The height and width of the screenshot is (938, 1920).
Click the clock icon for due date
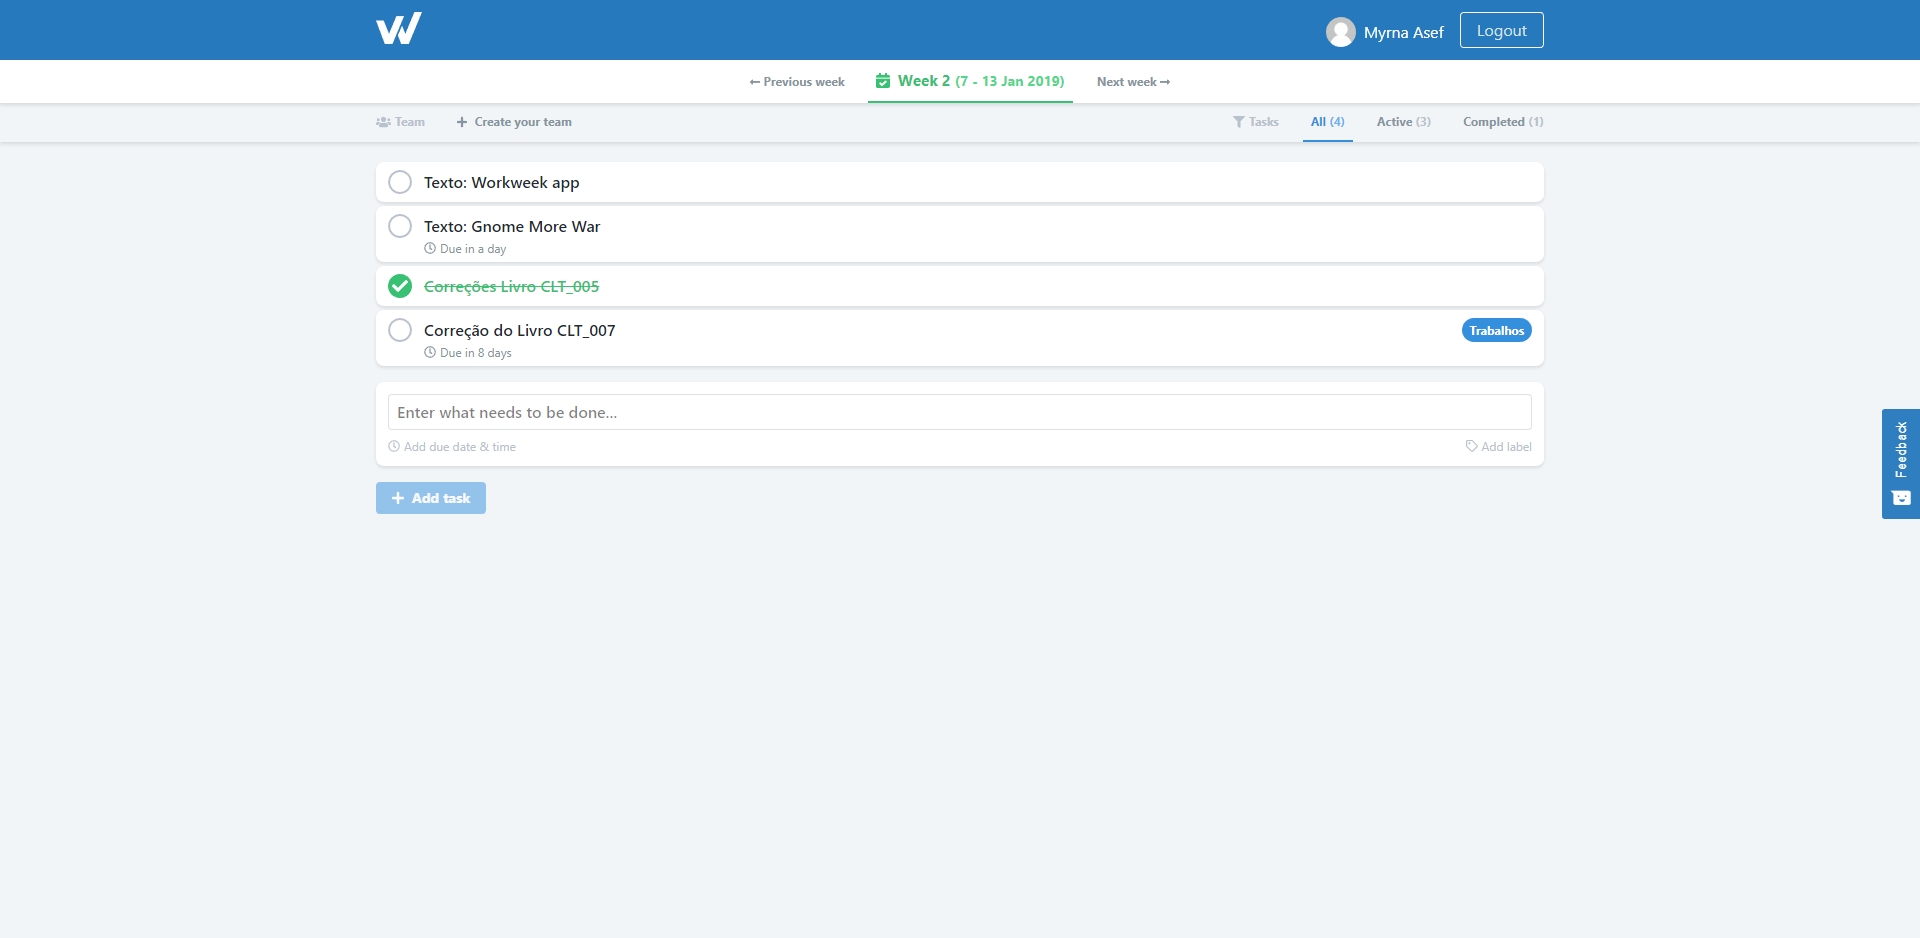(x=394, y=447)
